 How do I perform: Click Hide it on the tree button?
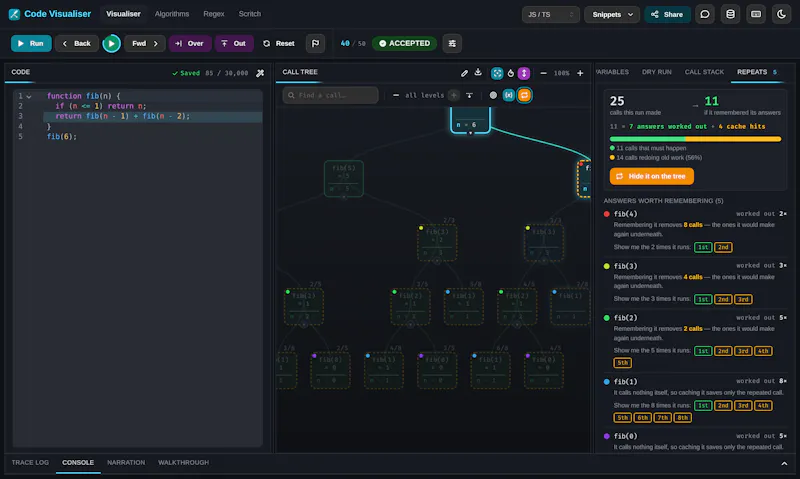click(x=652, y=176)
